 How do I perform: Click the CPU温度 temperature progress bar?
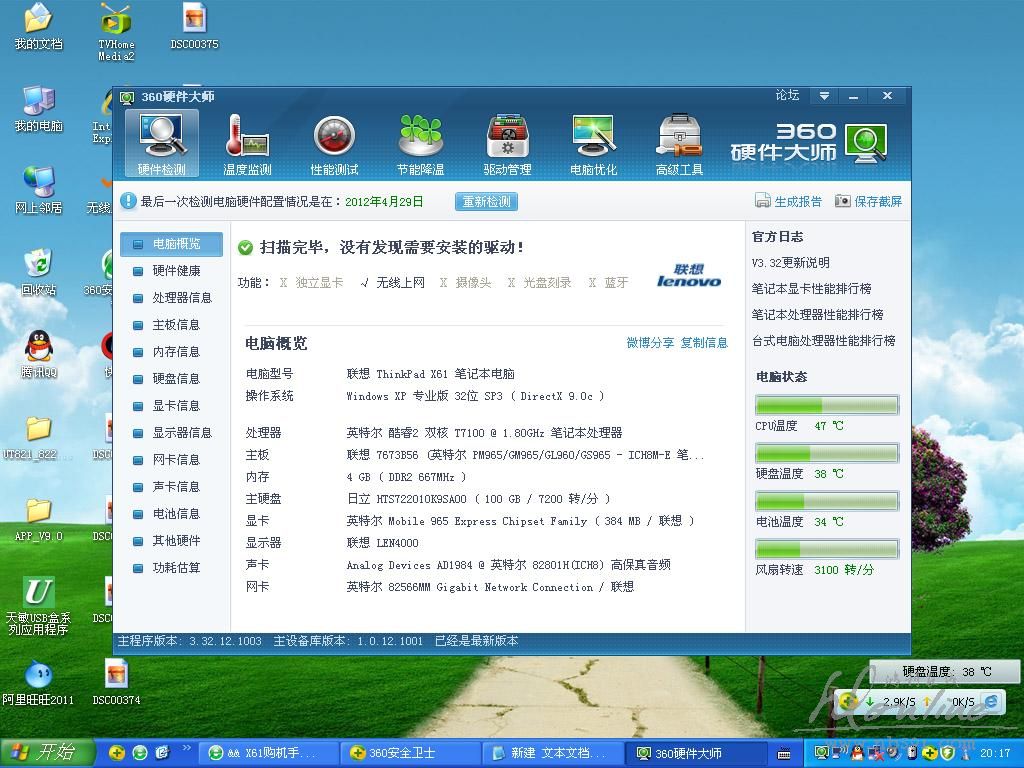(x=826, y=405)
